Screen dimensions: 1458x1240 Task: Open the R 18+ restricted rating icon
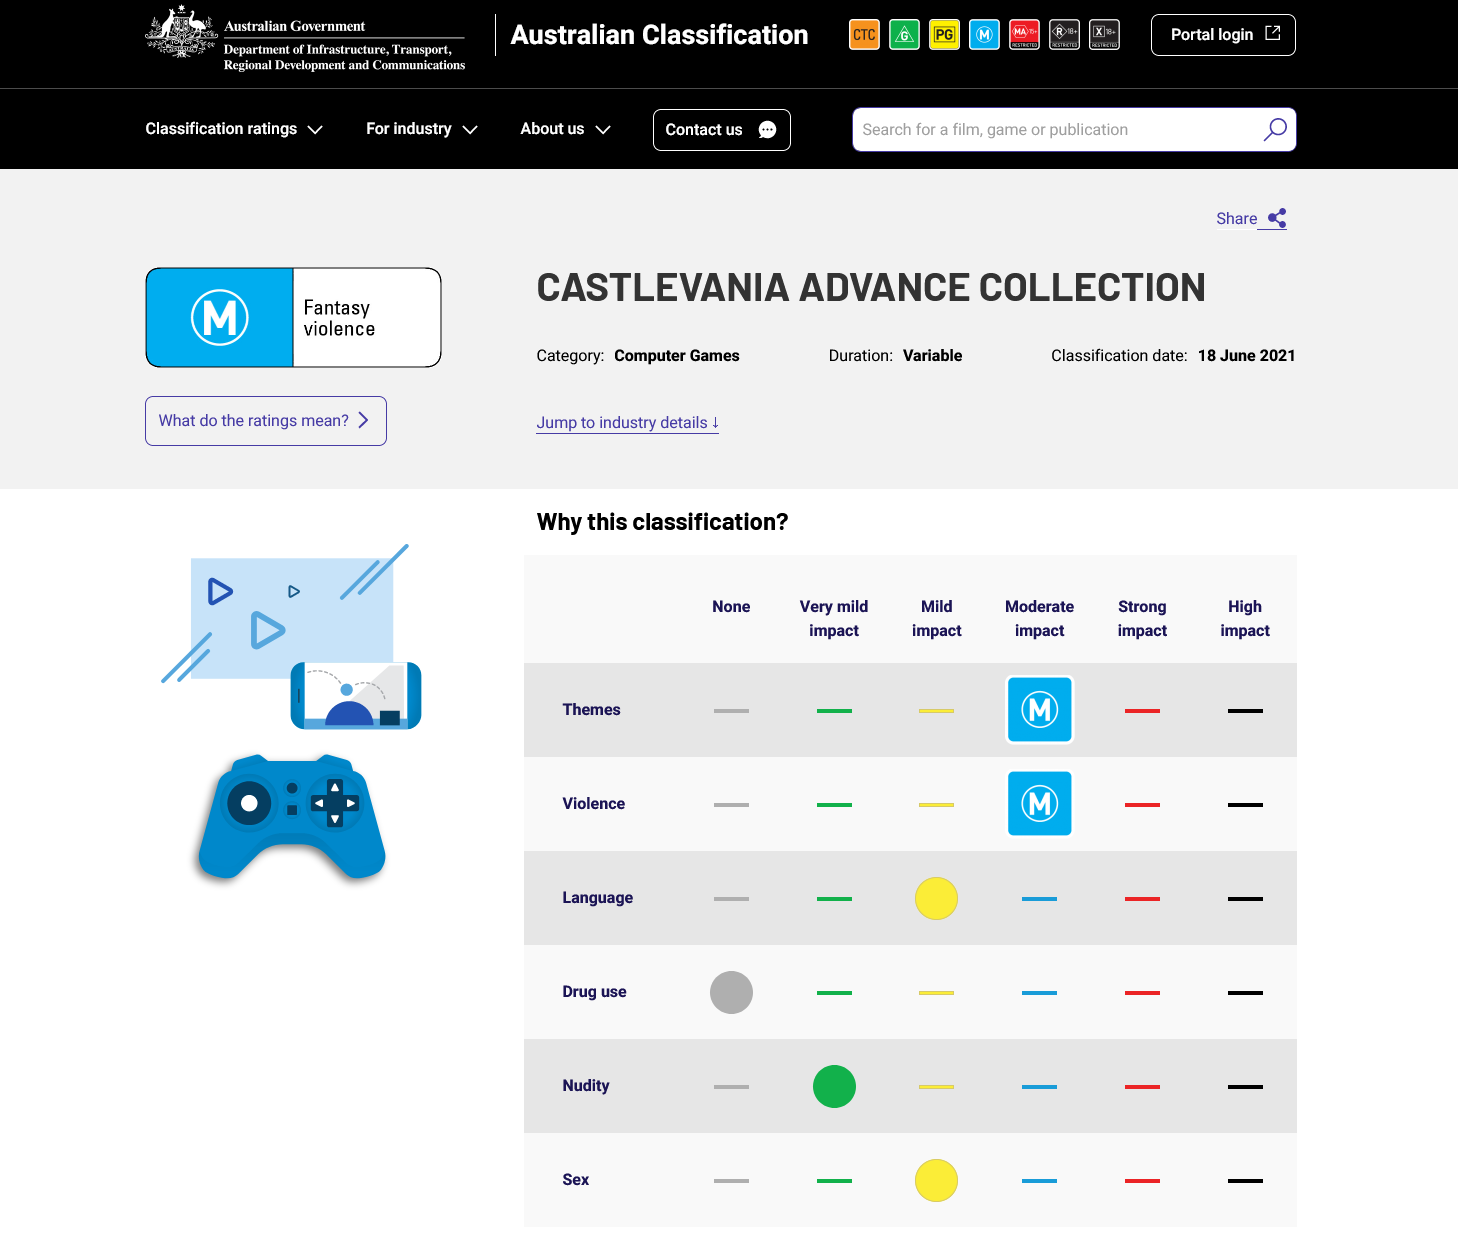1064,35
